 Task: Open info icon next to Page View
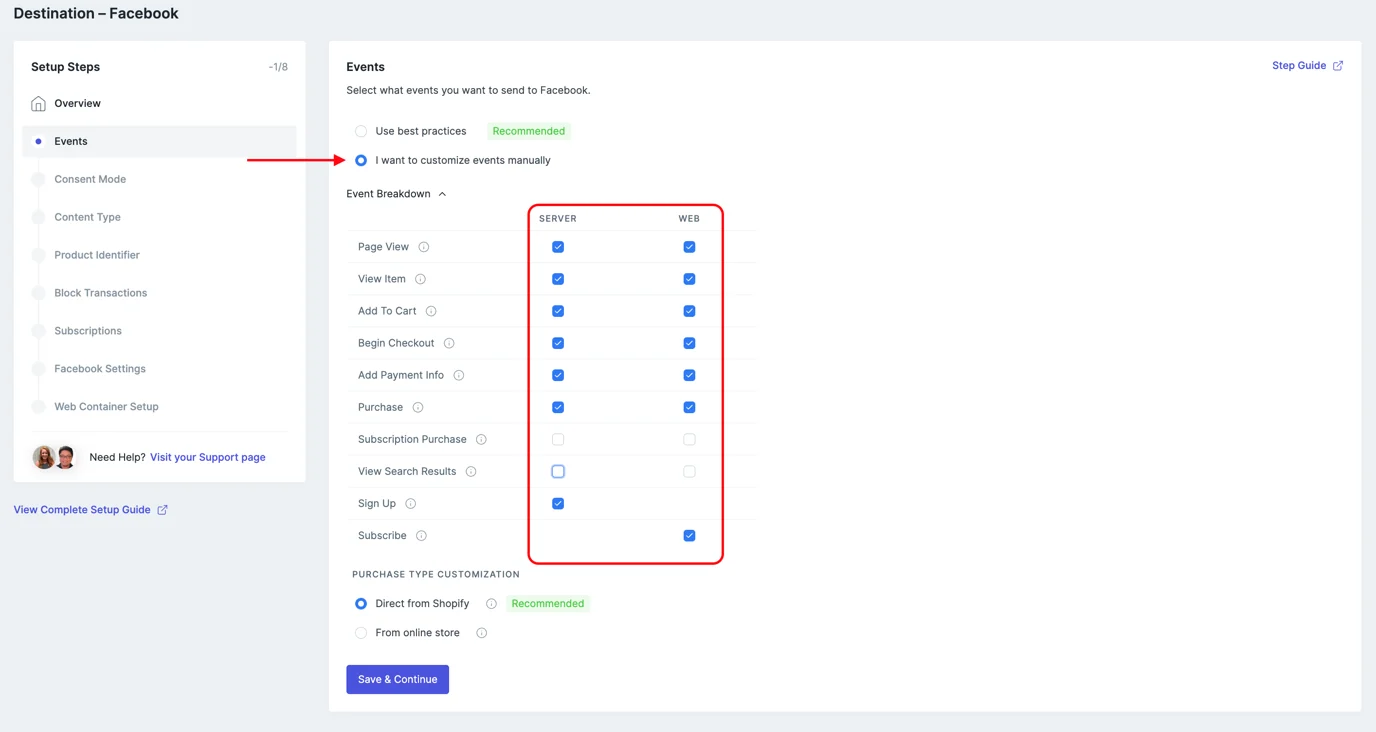click(x=424, y=247)
